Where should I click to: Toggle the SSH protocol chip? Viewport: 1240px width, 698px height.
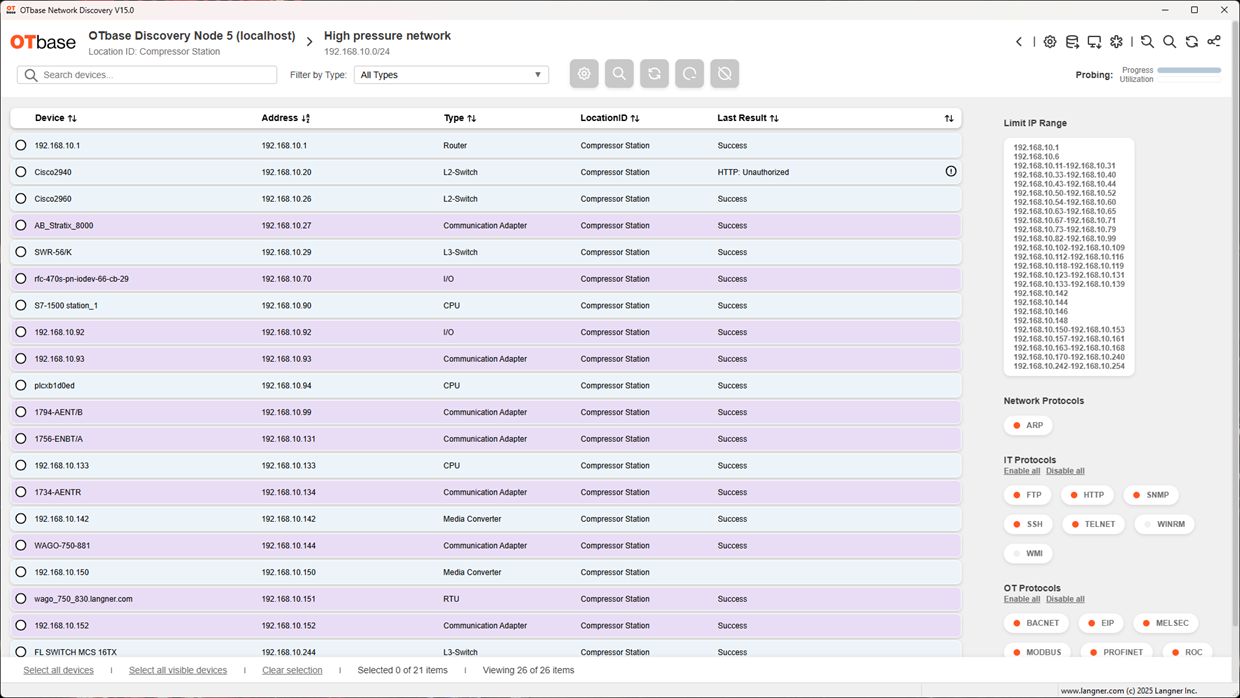click(x=1028, y=524)
